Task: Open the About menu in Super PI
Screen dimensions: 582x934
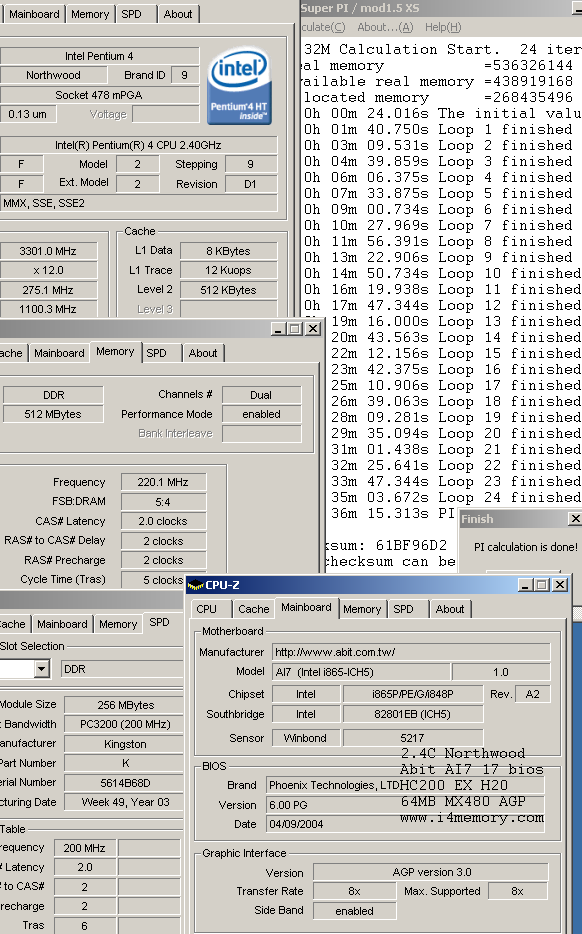Action: (x=385, y=27)
